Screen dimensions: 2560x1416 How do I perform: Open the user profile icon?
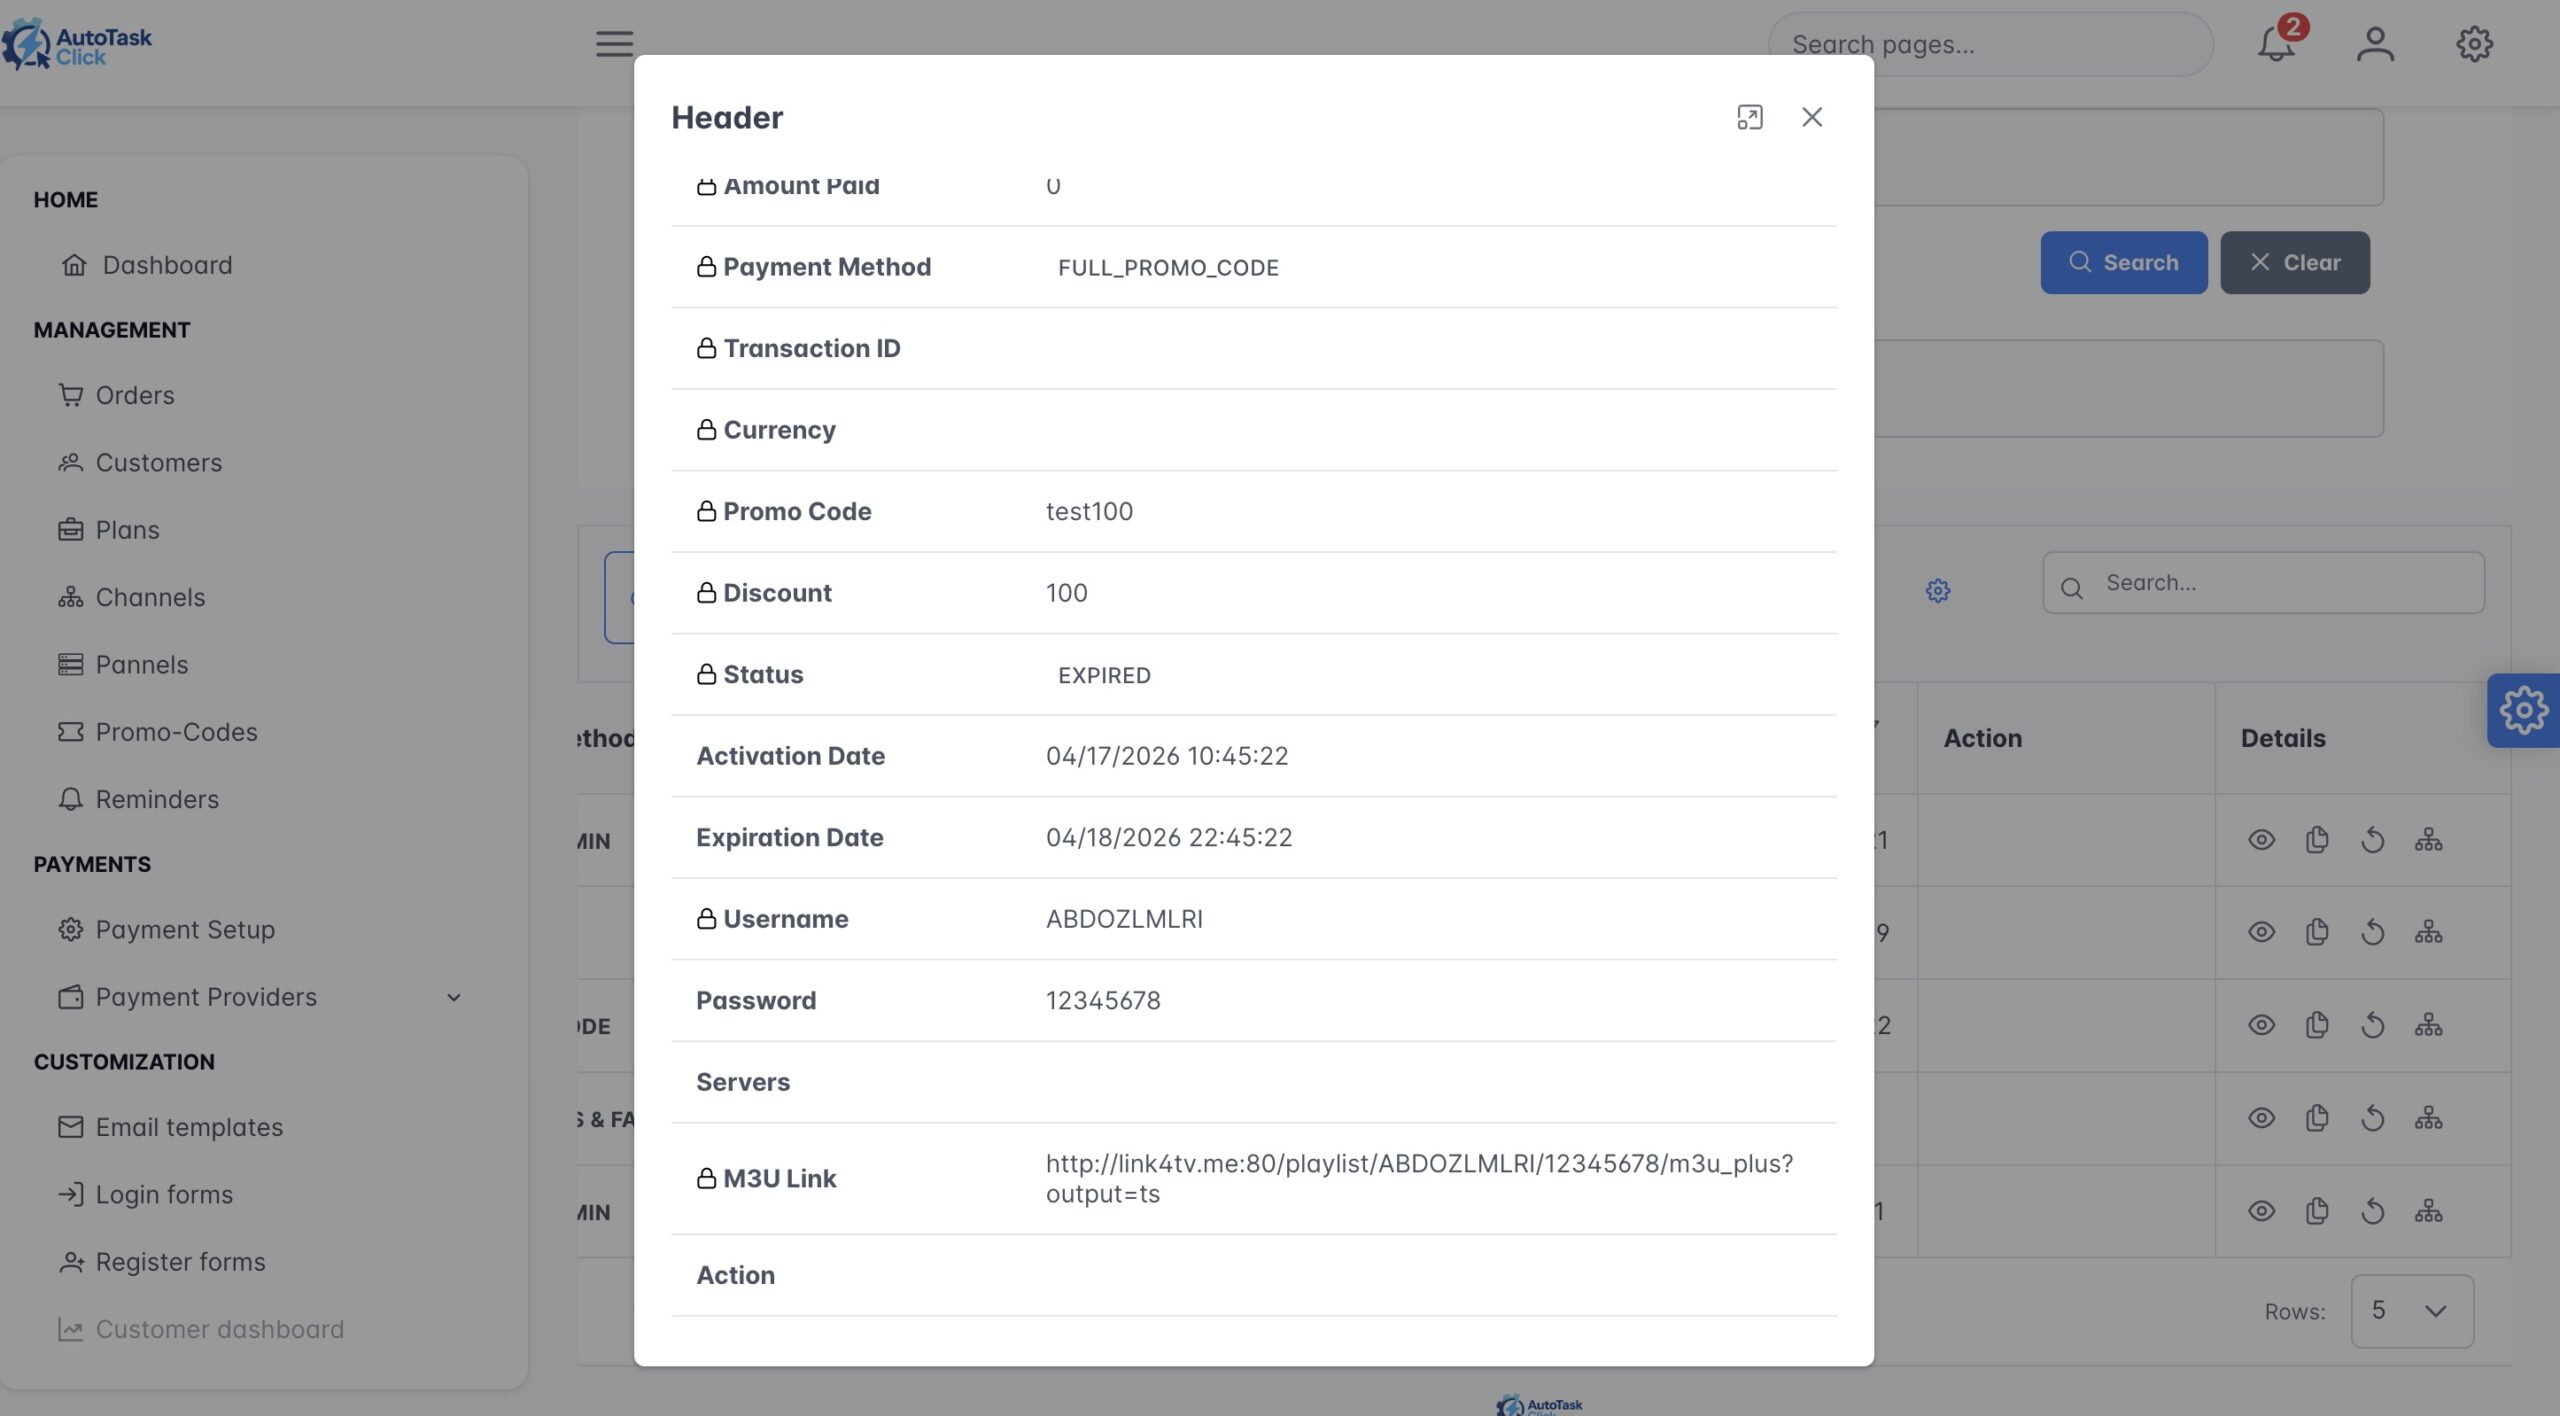(x=2375, y=44)
